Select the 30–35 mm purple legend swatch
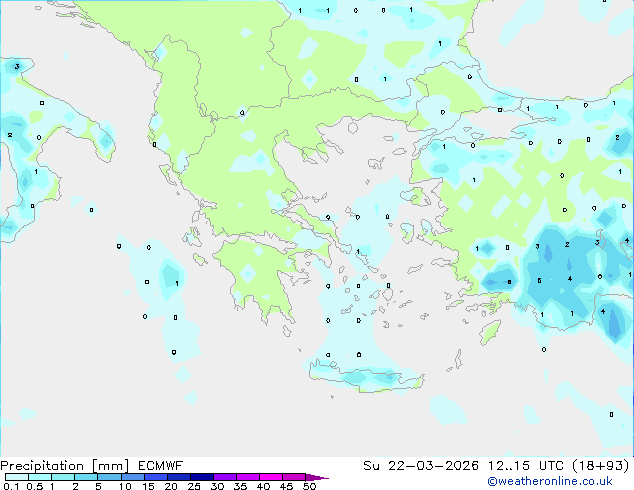The width and height of the screenshot is (634, 490). 224,477
